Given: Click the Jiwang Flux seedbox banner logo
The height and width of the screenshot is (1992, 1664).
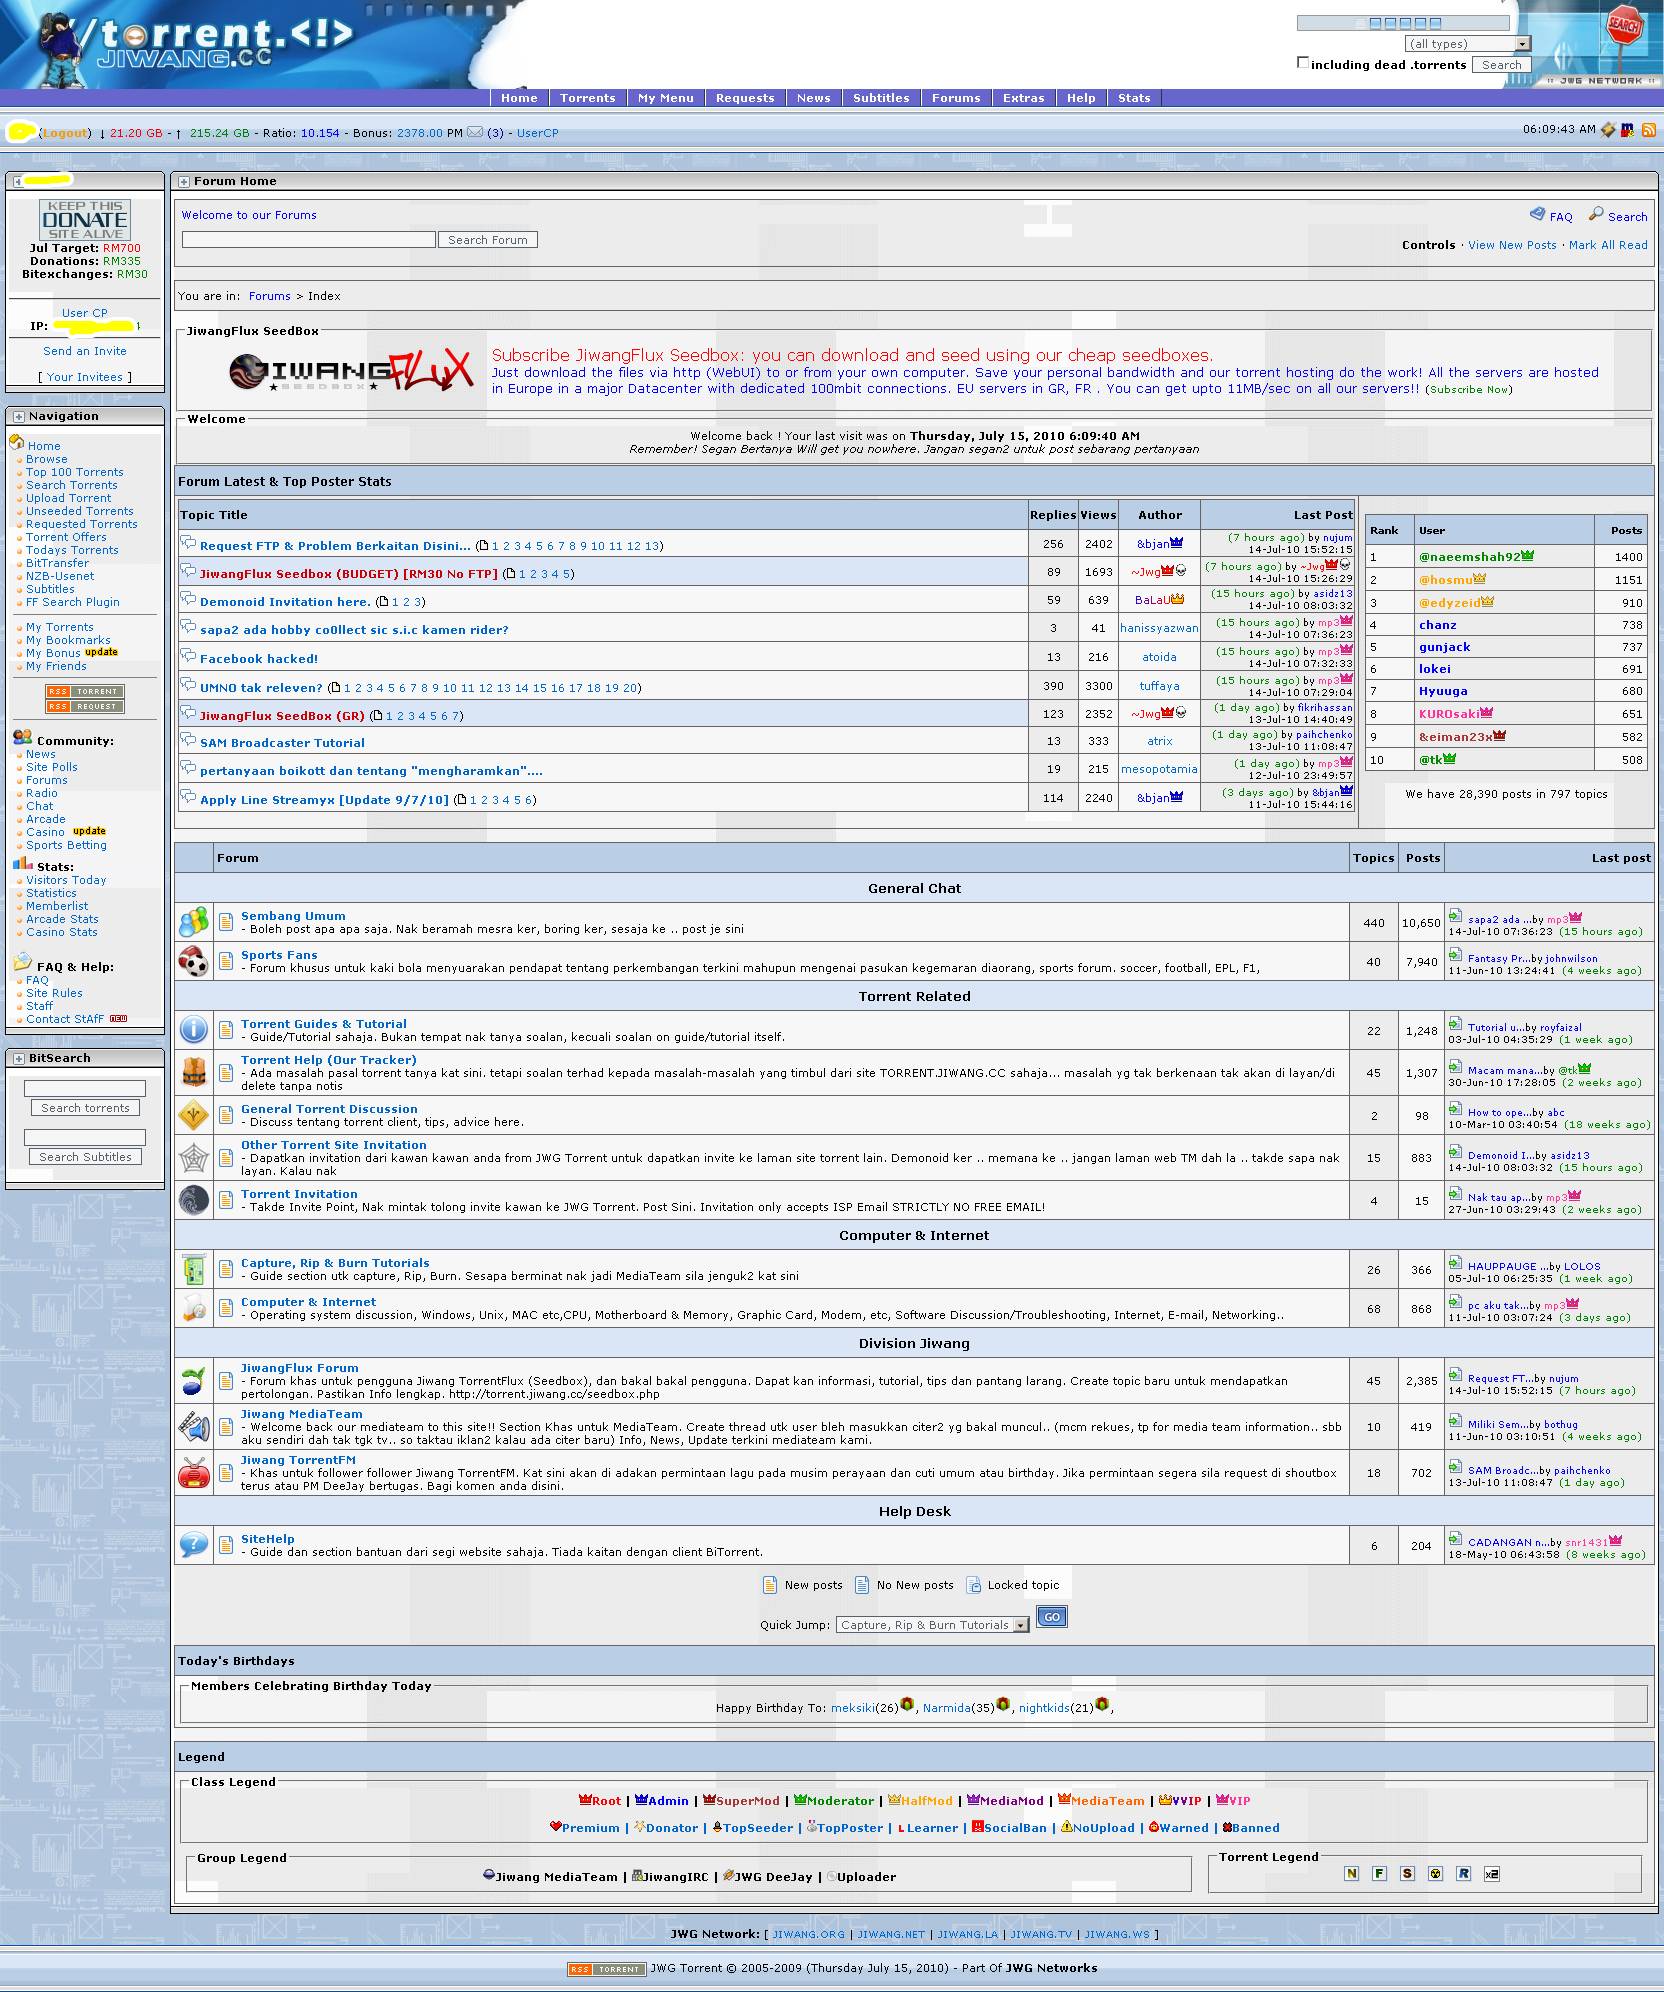Looking at the screenshot, I should 350,370.
